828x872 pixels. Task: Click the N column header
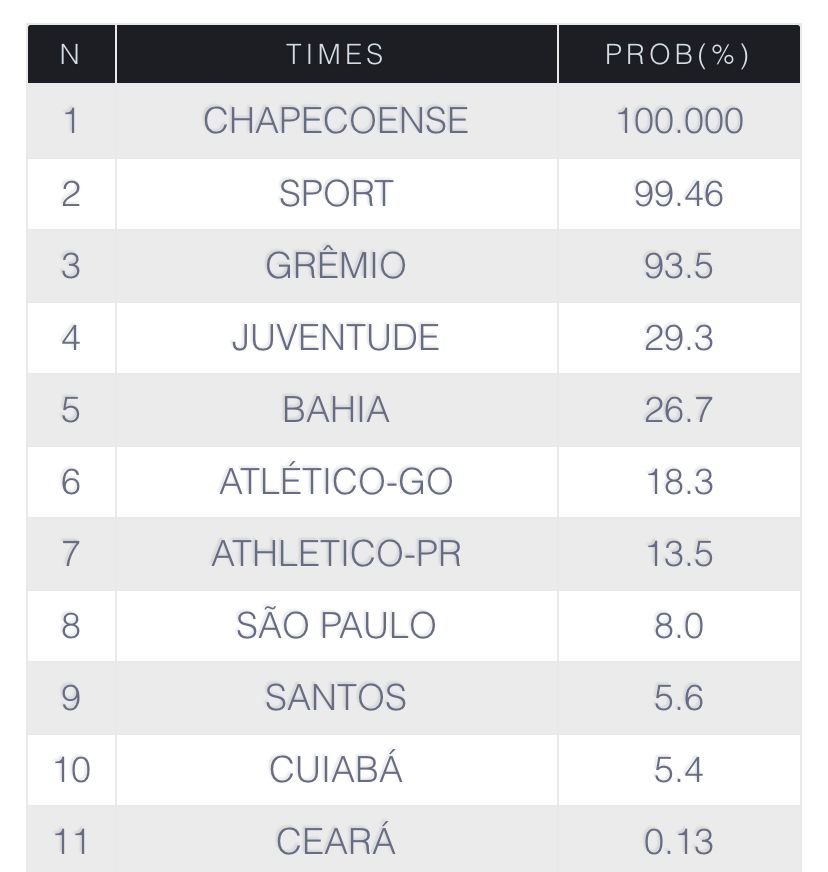70,54
